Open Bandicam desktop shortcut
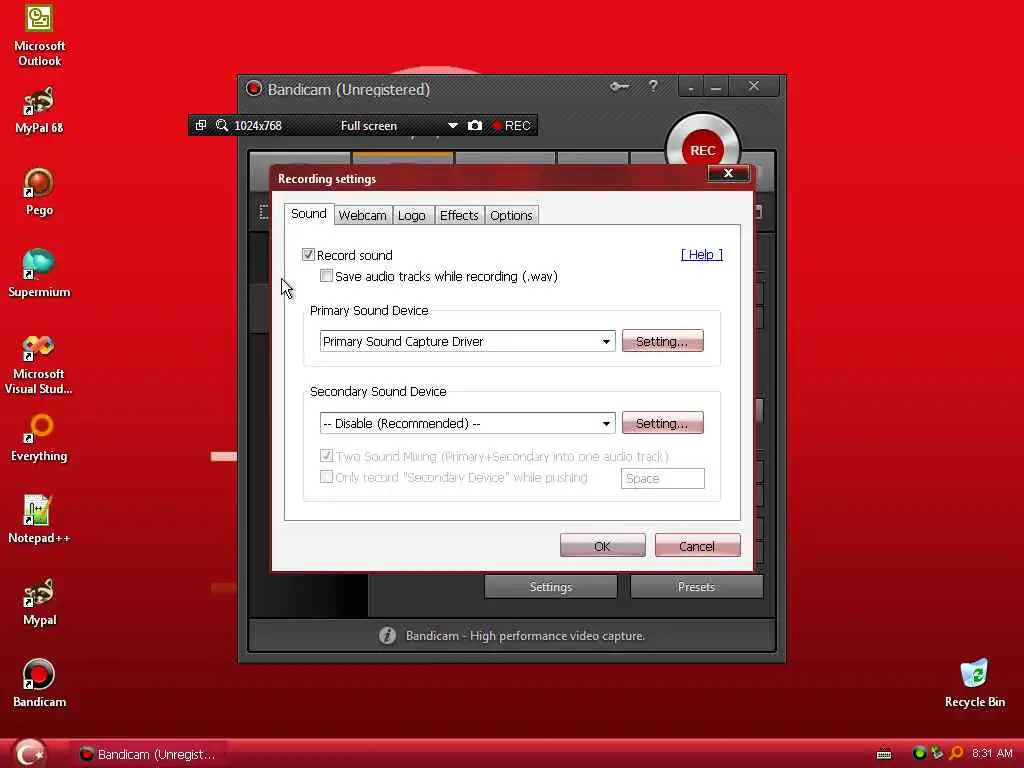1024x768 pixels. click(39, 683)
